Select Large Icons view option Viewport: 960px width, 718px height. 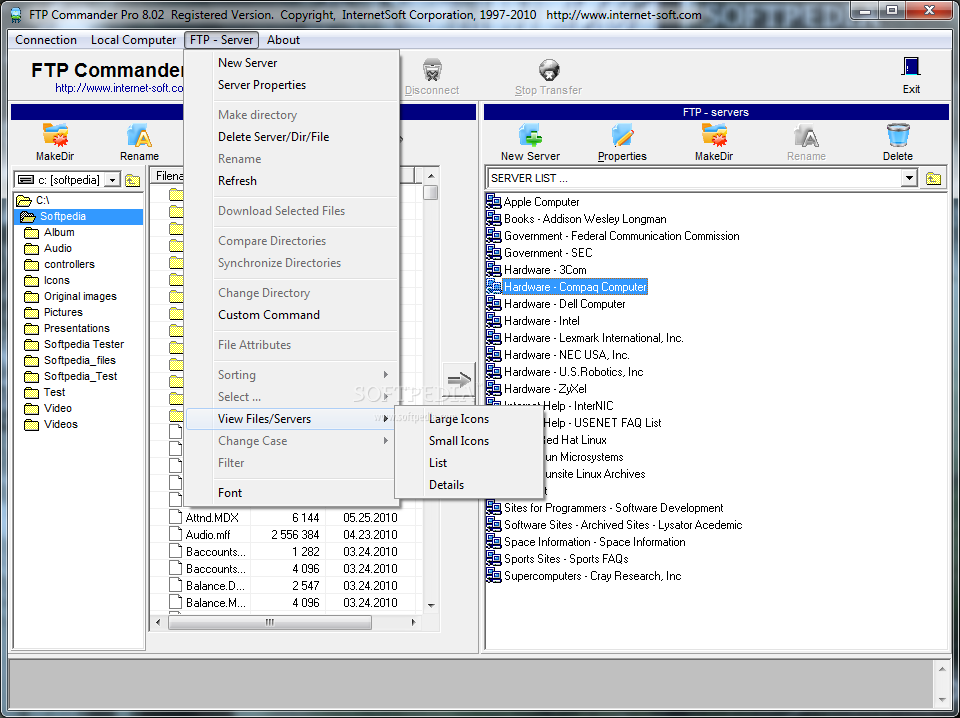pos(468,419)
